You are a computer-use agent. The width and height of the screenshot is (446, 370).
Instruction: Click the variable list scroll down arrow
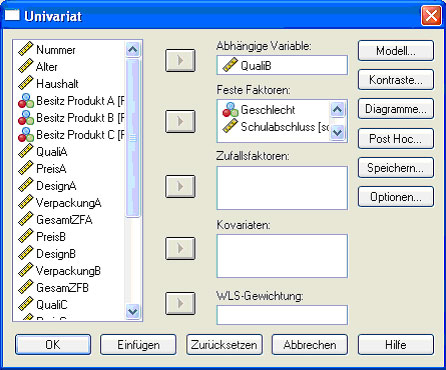(133, 311)
